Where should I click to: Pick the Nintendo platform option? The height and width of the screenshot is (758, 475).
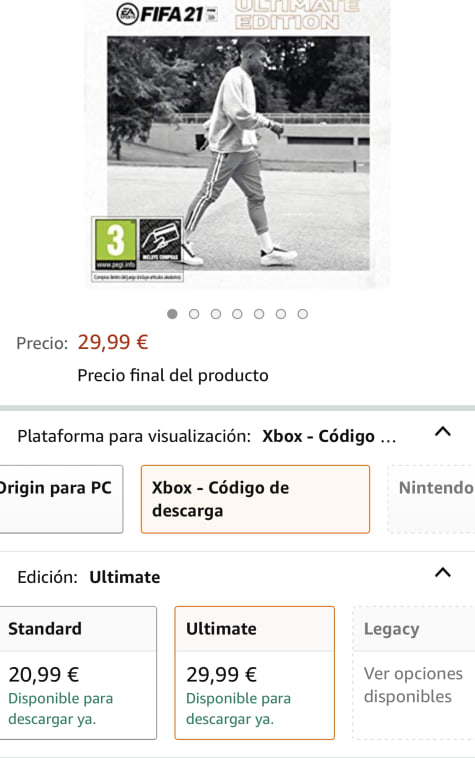coord(432,499)
